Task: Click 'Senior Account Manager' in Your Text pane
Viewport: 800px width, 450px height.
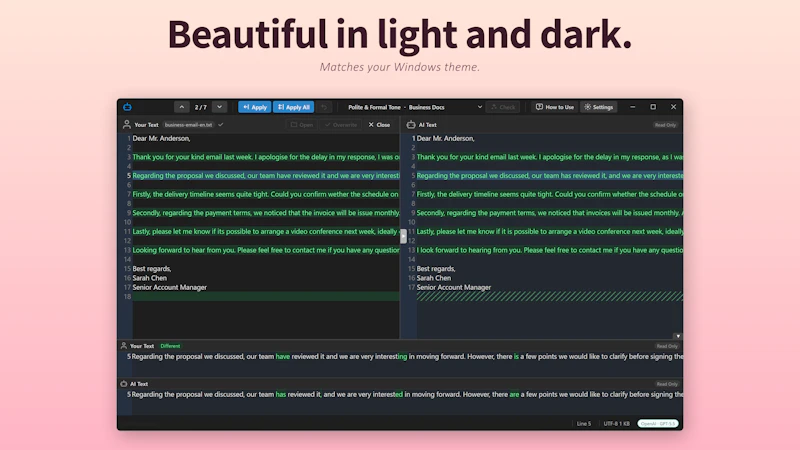Action: 169,287
